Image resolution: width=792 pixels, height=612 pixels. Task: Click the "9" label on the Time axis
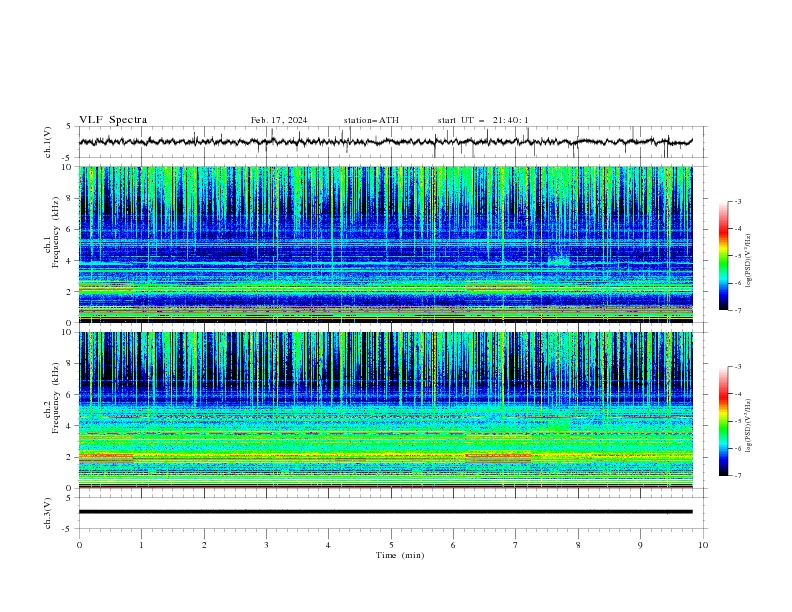pos(640,545)
